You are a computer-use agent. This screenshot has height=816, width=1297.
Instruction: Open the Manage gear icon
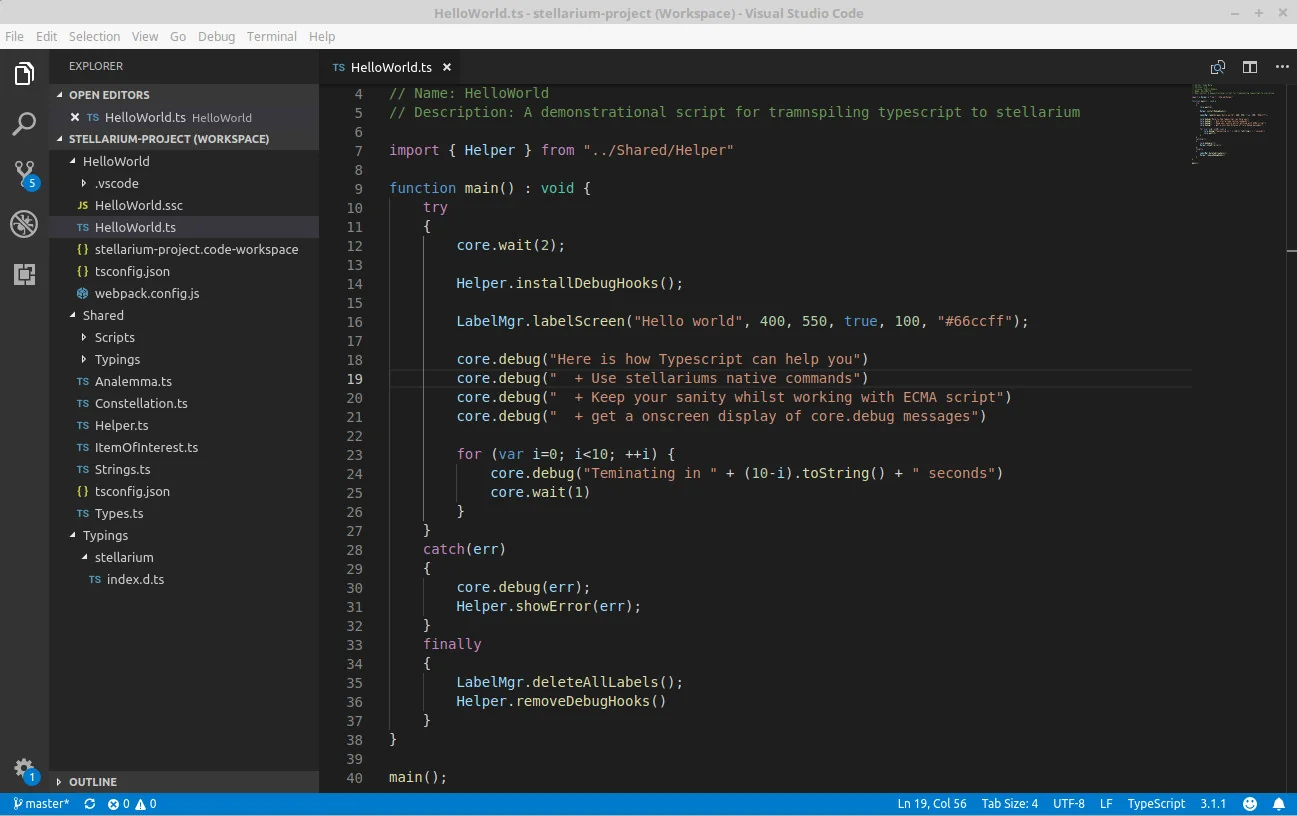point(24,770)
